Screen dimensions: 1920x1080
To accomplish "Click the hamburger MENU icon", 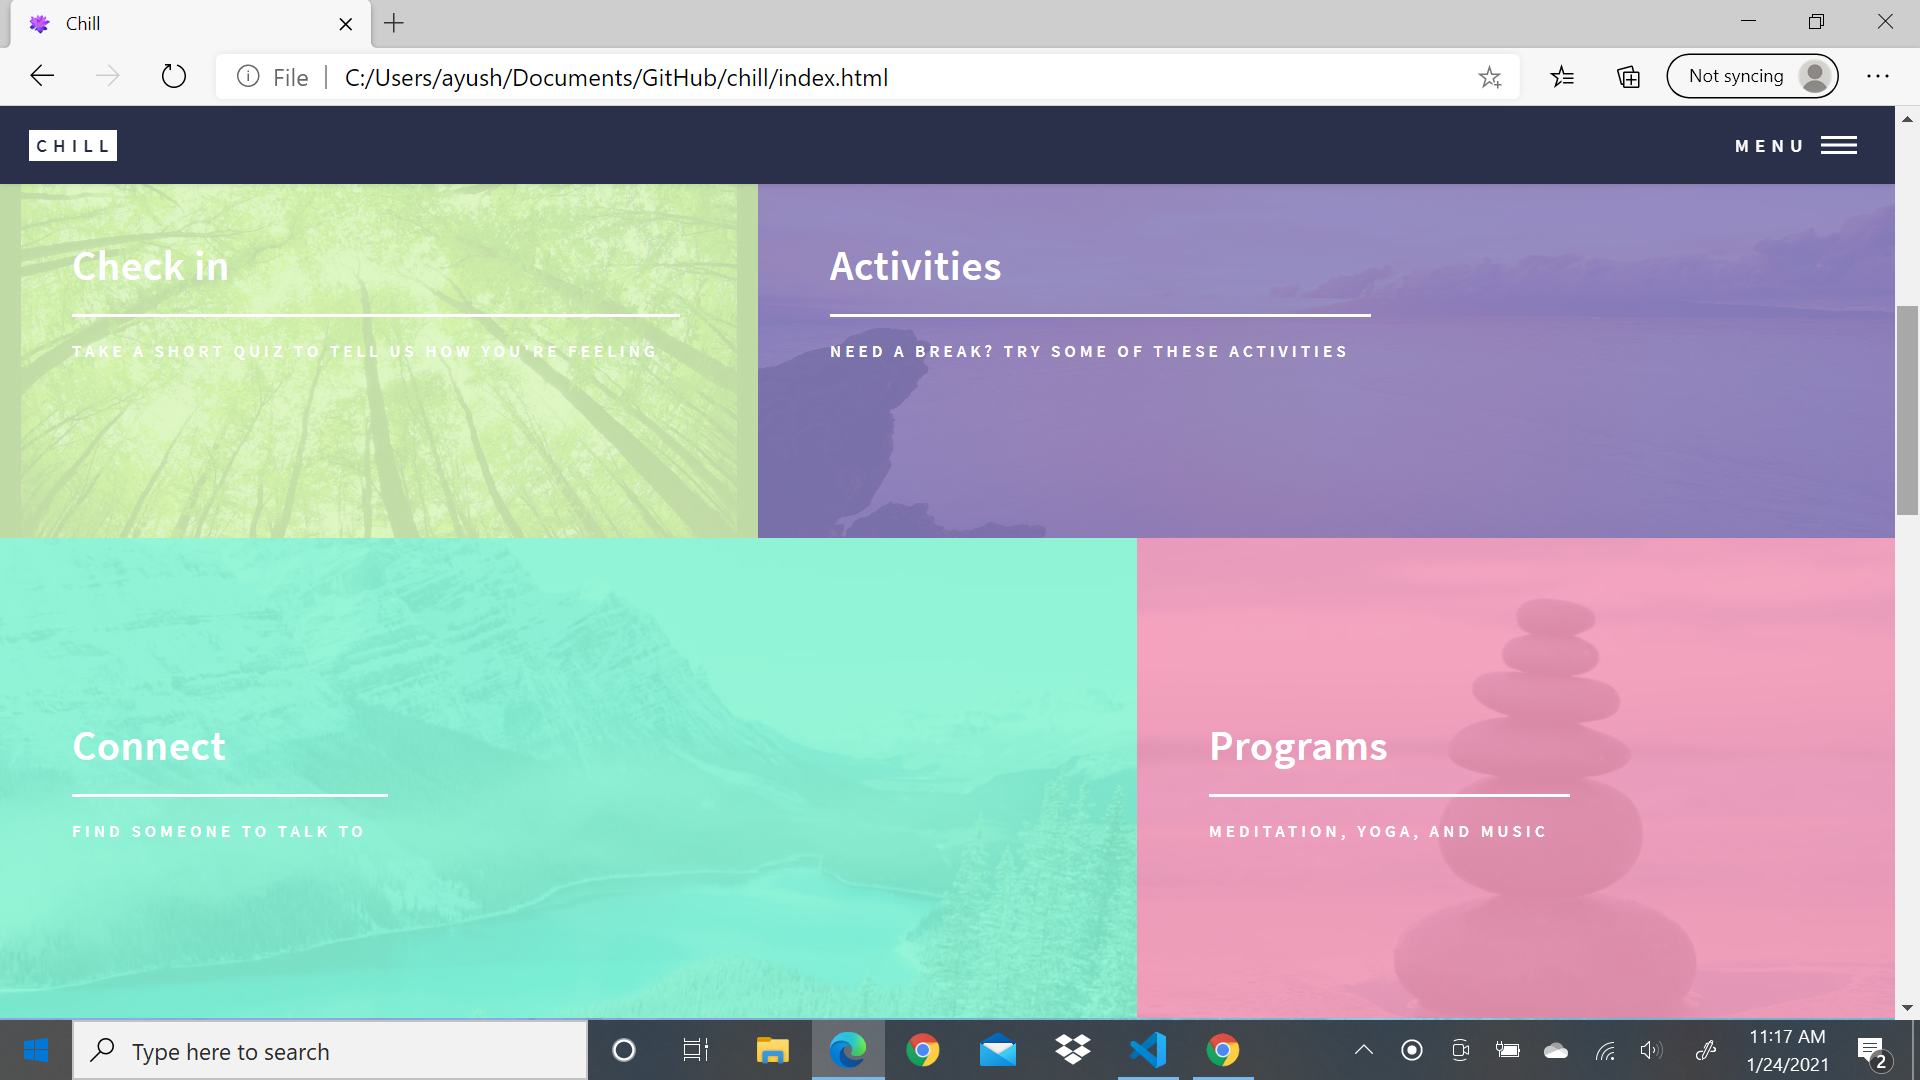I will pos(1838,146).
